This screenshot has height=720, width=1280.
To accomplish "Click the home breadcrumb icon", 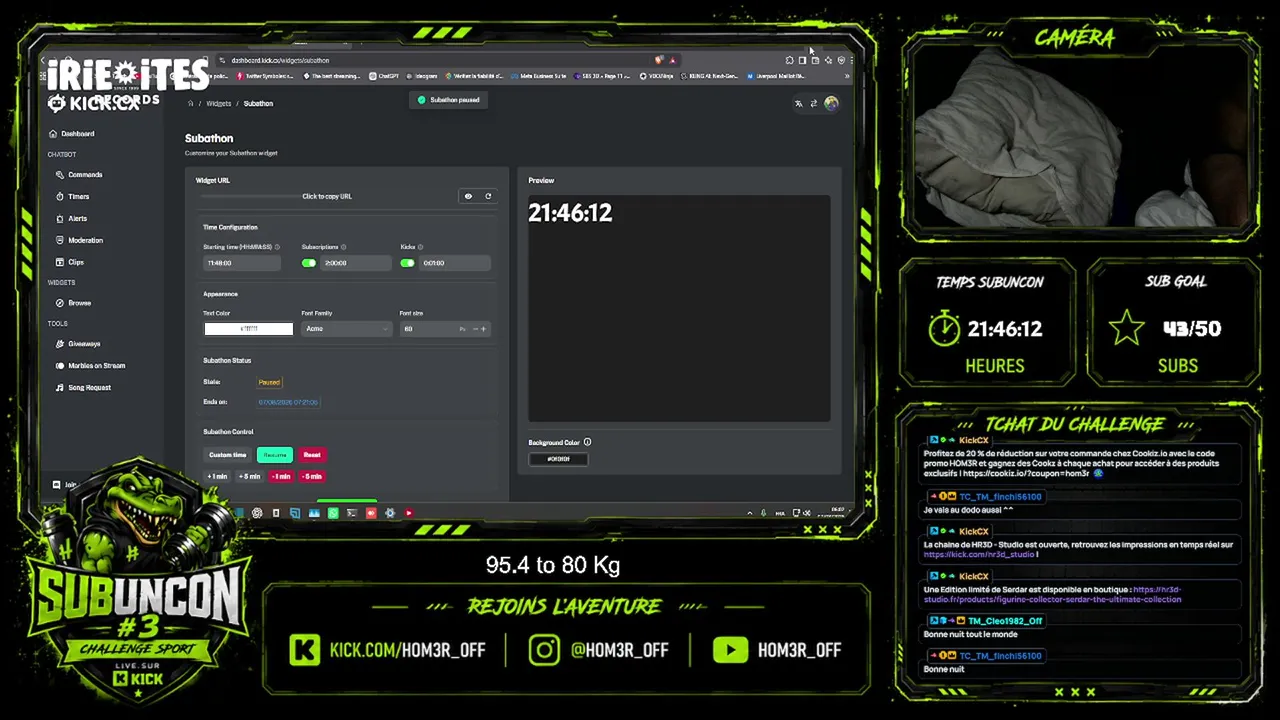I will (x=191, y=104).
